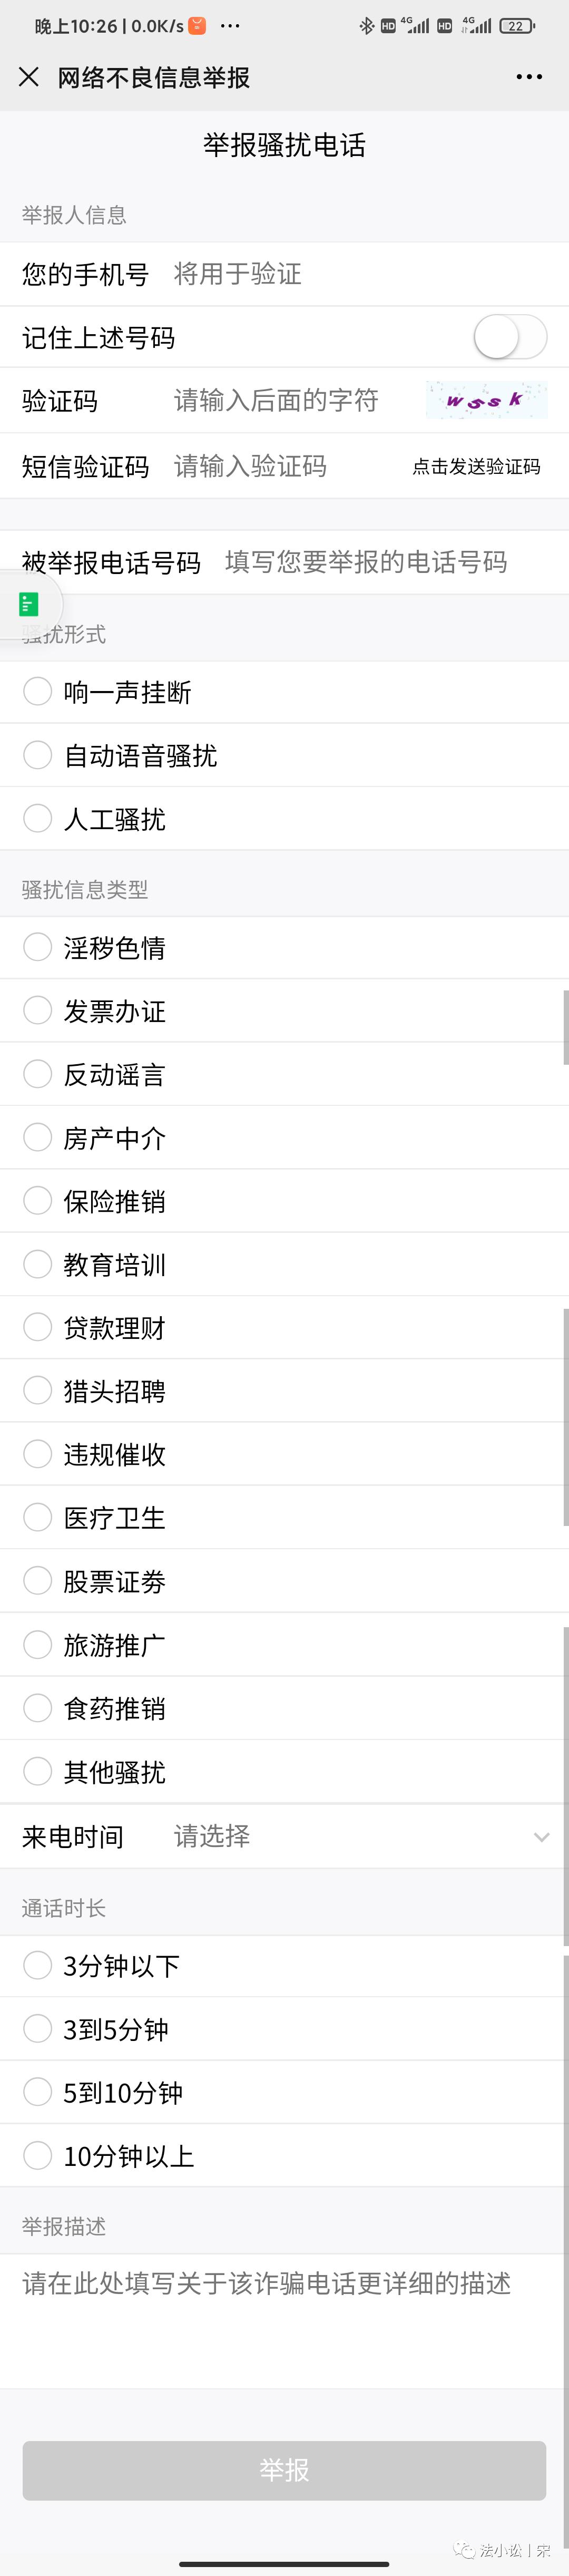
Task: Tap the green floating form widget icon
Action: (27, 604)
